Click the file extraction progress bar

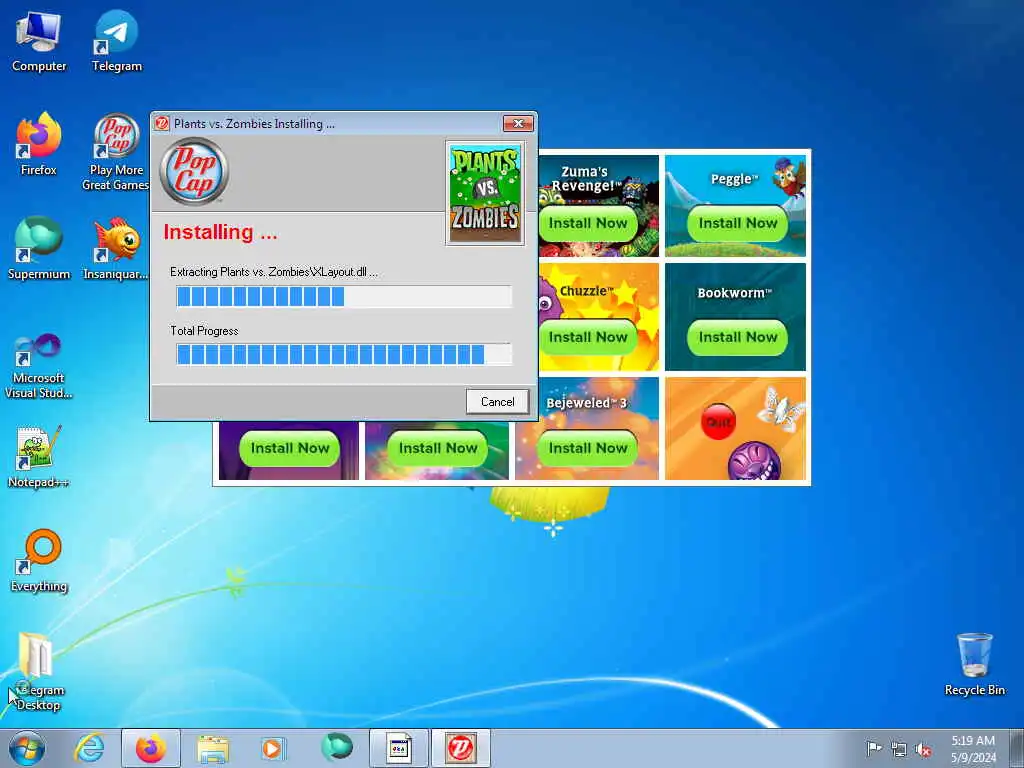pos(344,296)
